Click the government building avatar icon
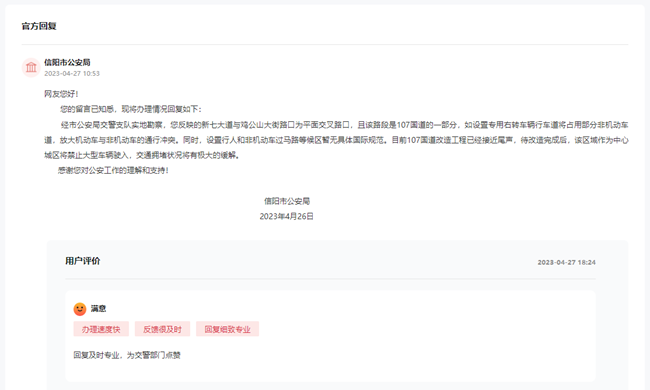This screenshot has height=390, width=650. coord(31,67)
